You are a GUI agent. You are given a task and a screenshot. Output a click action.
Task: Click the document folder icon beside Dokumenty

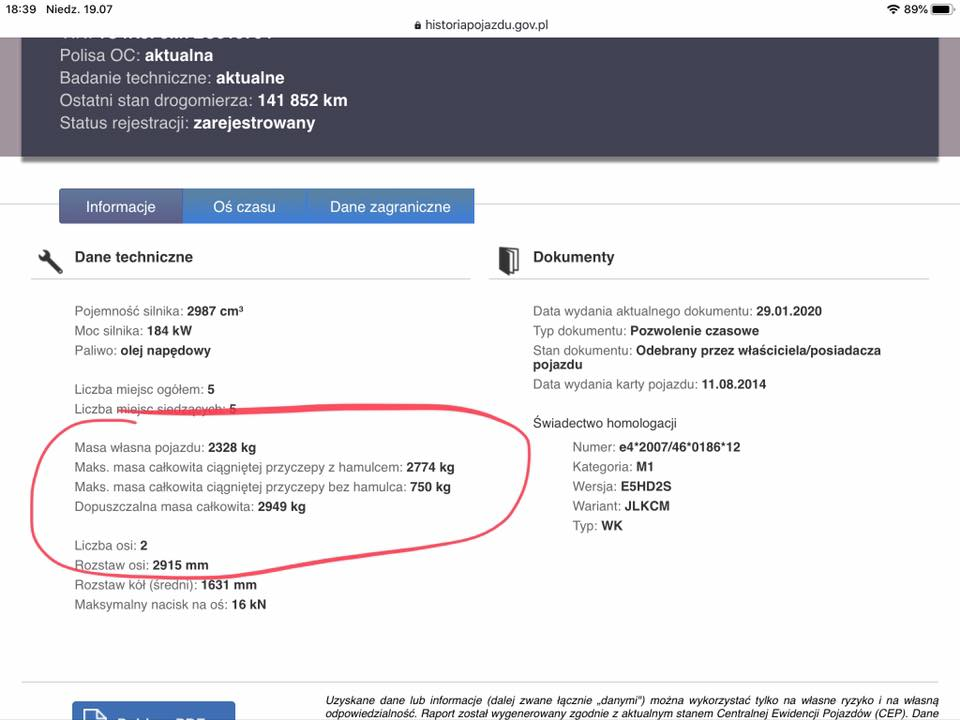click(x=508, y=260)
